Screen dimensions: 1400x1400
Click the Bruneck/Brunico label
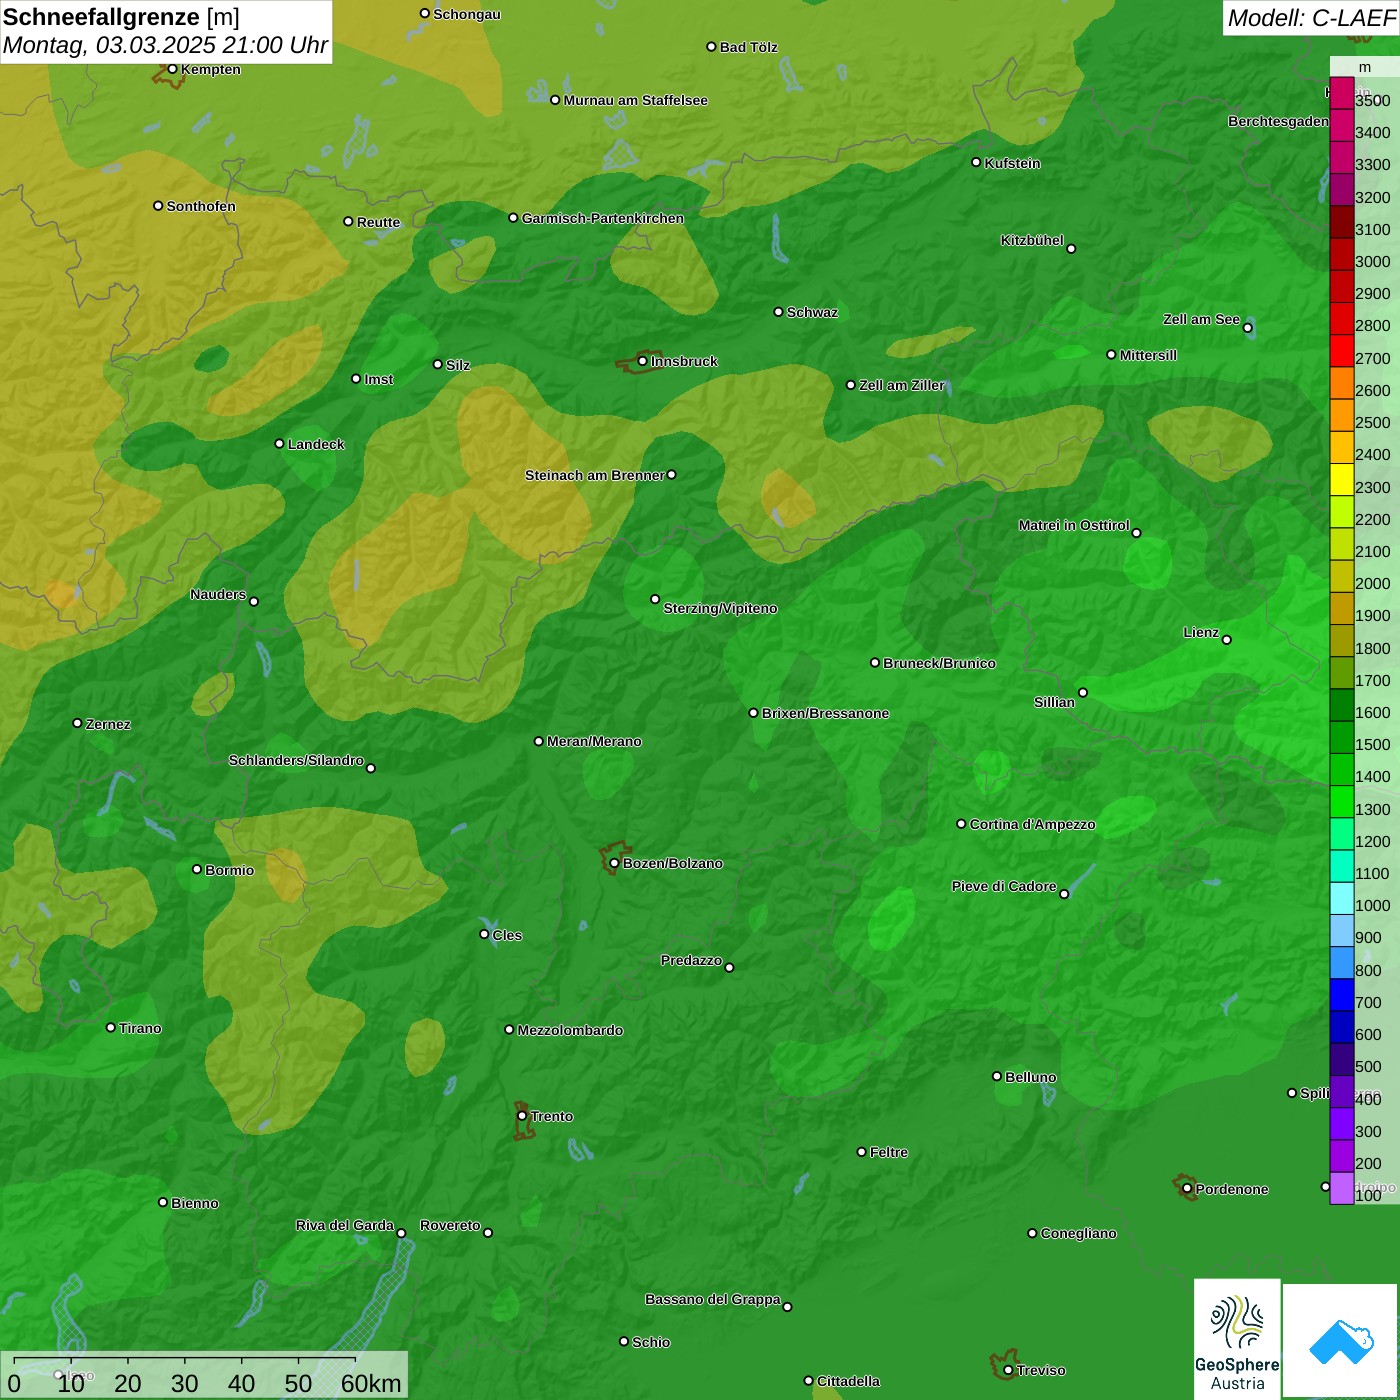pyautogui.click(x=939, y=663)
